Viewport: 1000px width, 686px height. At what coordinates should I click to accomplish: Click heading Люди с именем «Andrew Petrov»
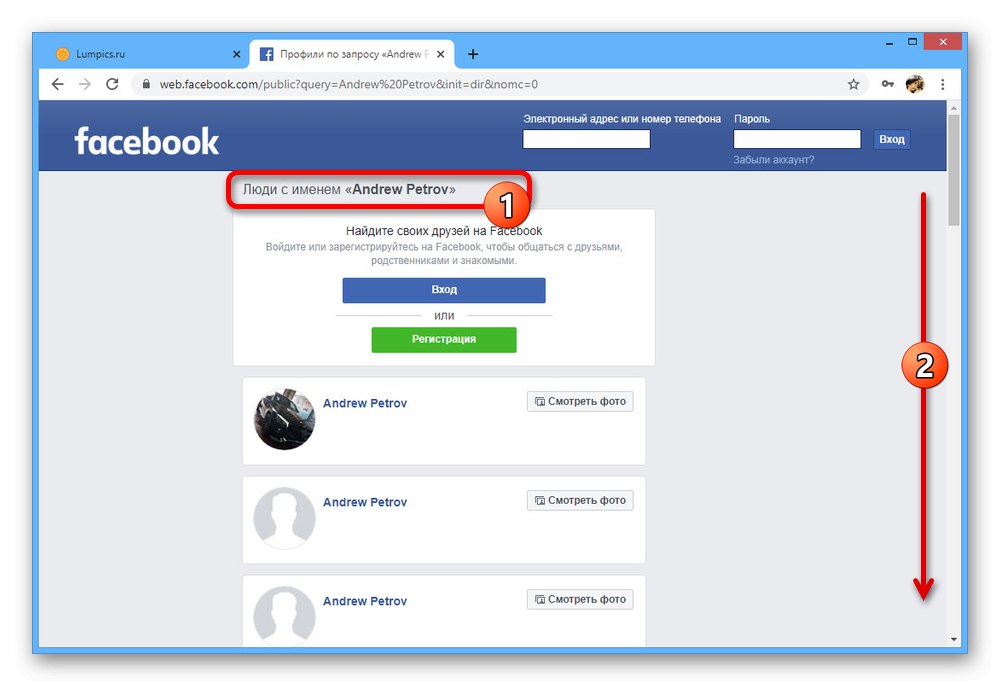pyautogui.click(x=349, y=189)
